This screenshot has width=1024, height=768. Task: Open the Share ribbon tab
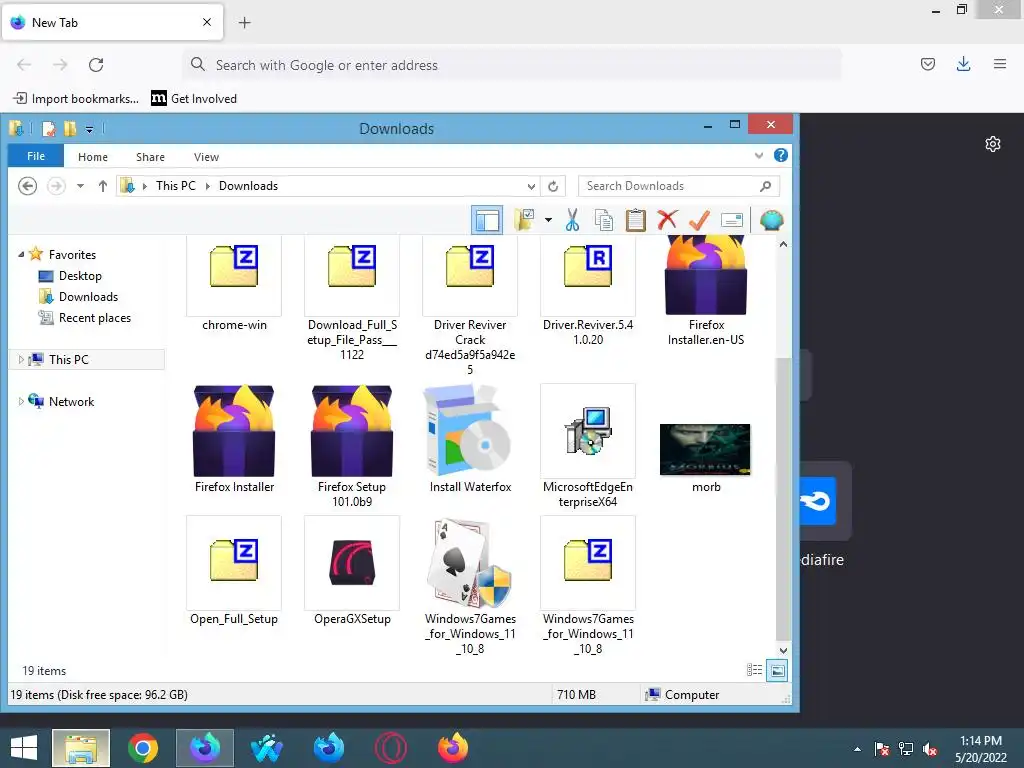[x=150, y=157]
